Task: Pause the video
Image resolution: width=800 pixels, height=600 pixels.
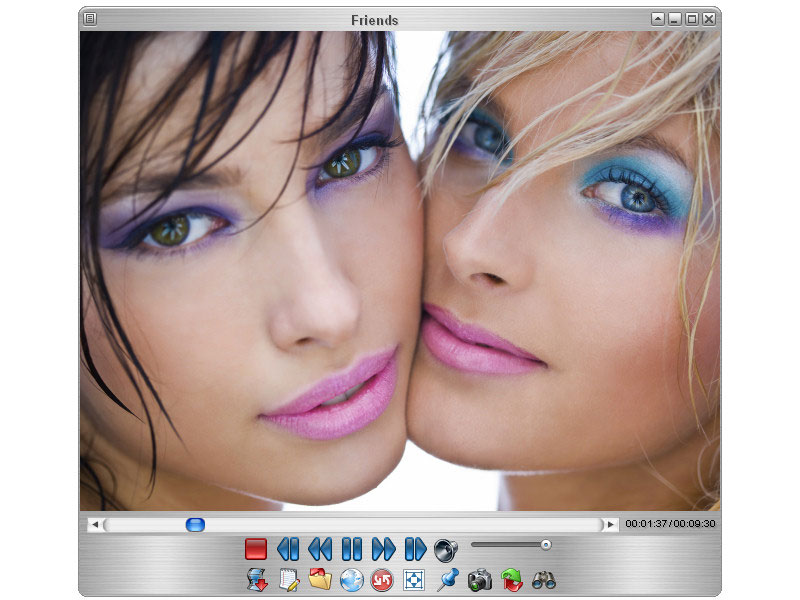Action: [x=352, y=549]
